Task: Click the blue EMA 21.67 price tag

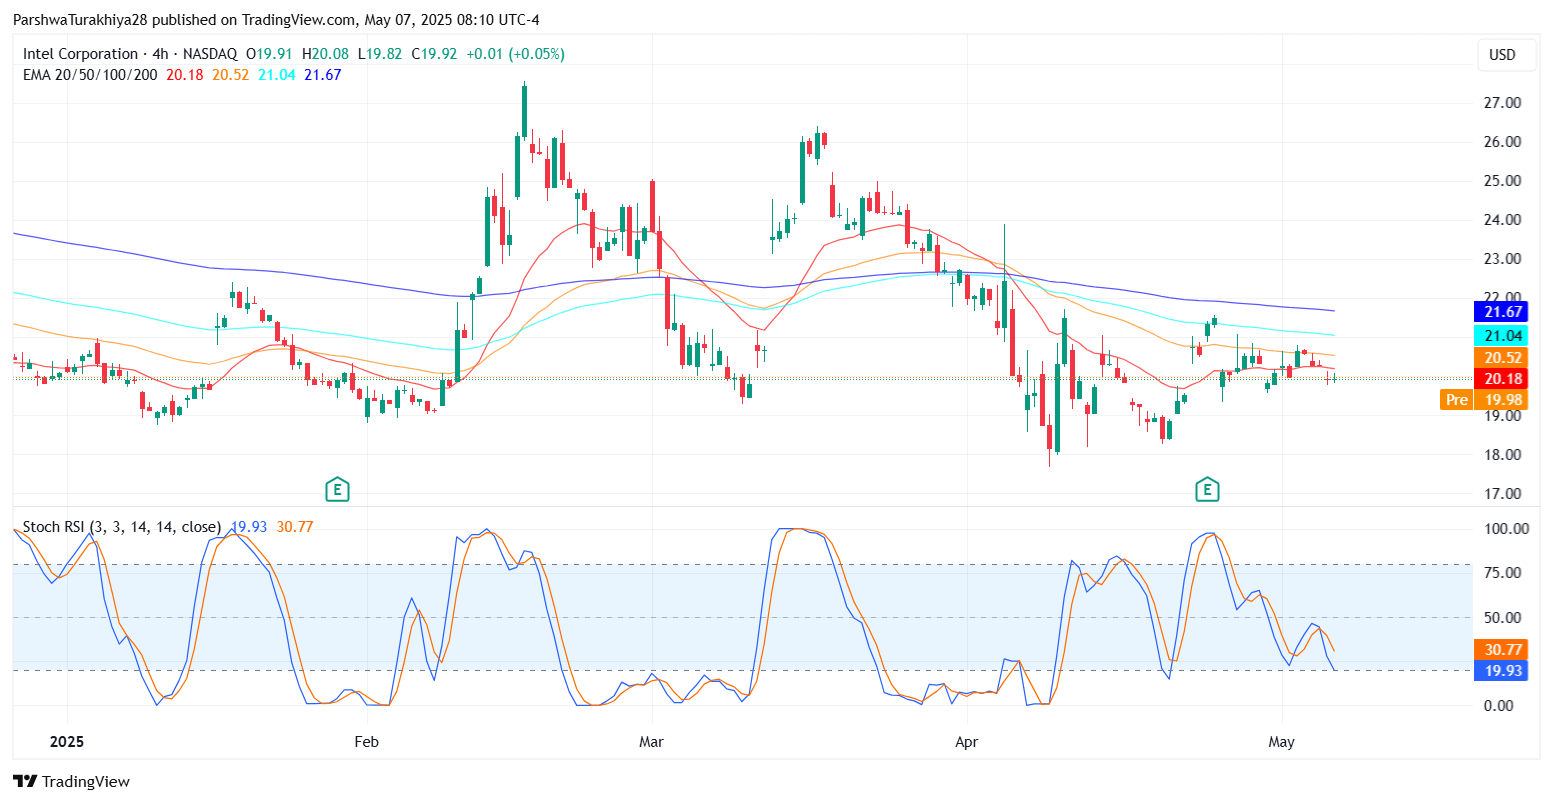Action: [1500, 312]
